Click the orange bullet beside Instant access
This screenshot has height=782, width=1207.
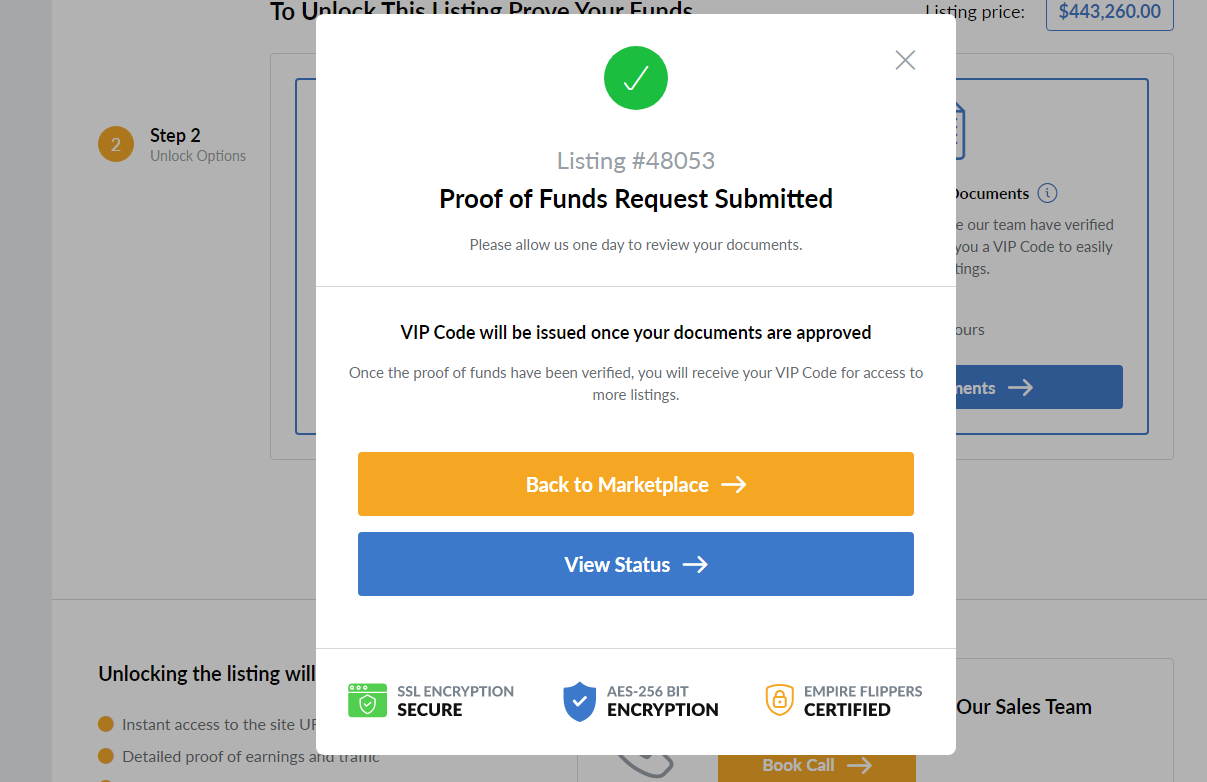(106, 724)
